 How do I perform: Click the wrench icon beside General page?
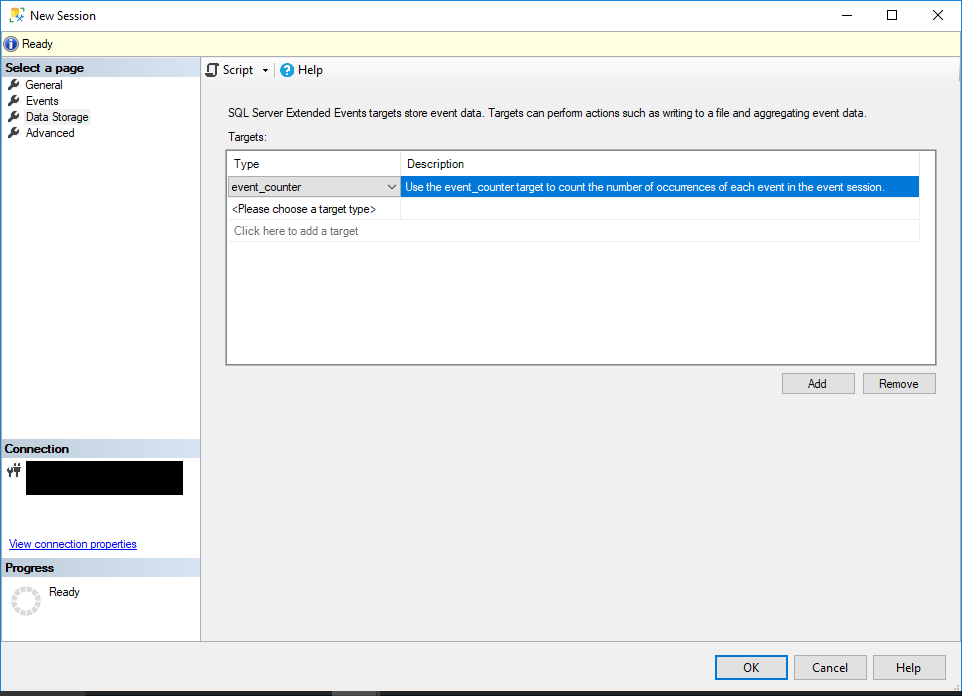(14, 84)
